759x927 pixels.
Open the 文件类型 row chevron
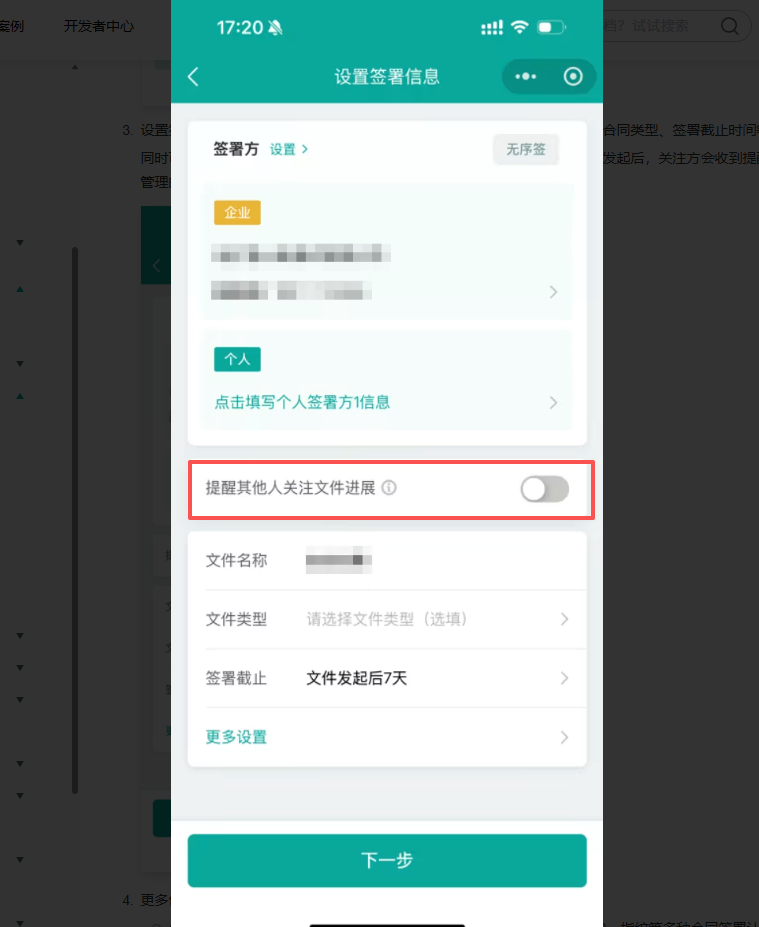pyautogui.click(x=565, y=619)
